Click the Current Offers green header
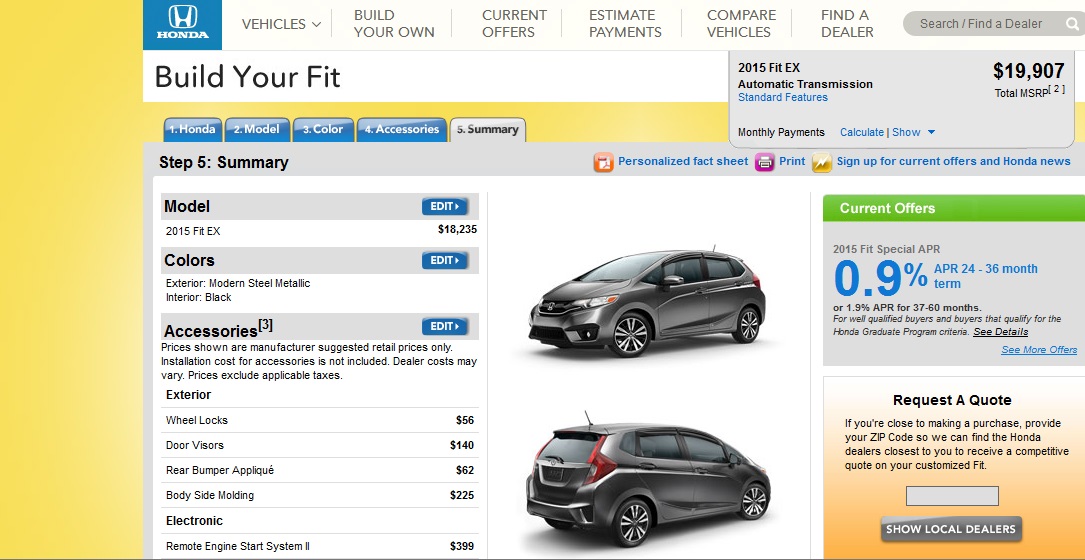 954,208
